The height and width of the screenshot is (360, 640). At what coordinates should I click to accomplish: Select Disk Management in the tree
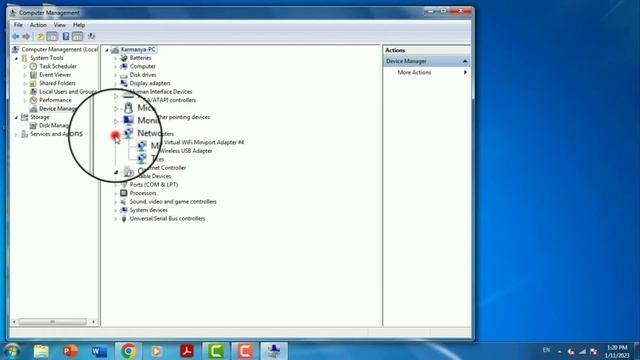50,126
